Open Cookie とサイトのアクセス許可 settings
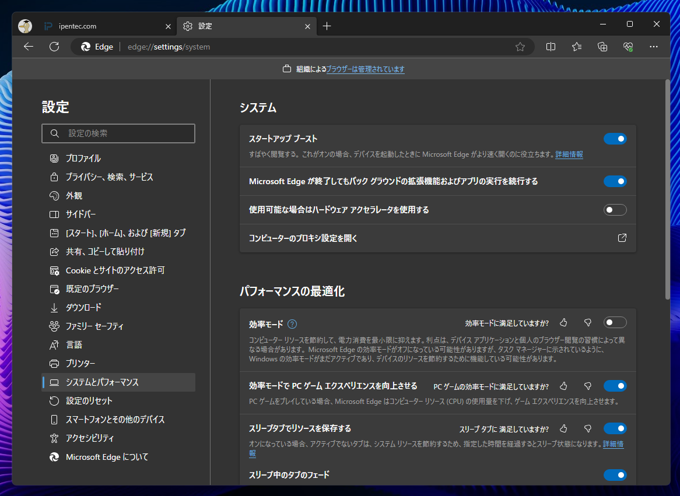 tap(118, 270)
